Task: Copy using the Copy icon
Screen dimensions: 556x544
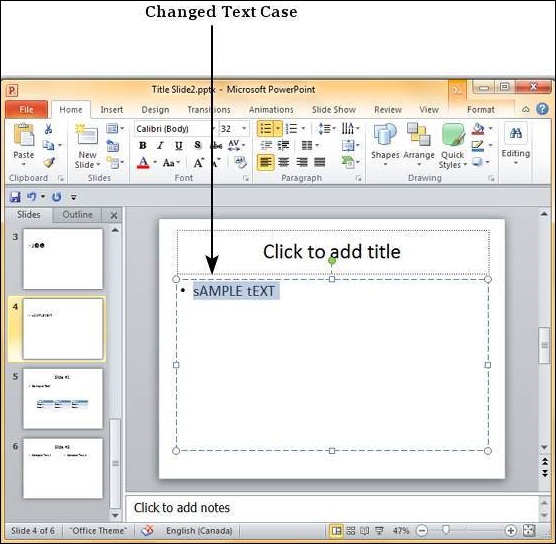Action: click(x=48, y=145)
